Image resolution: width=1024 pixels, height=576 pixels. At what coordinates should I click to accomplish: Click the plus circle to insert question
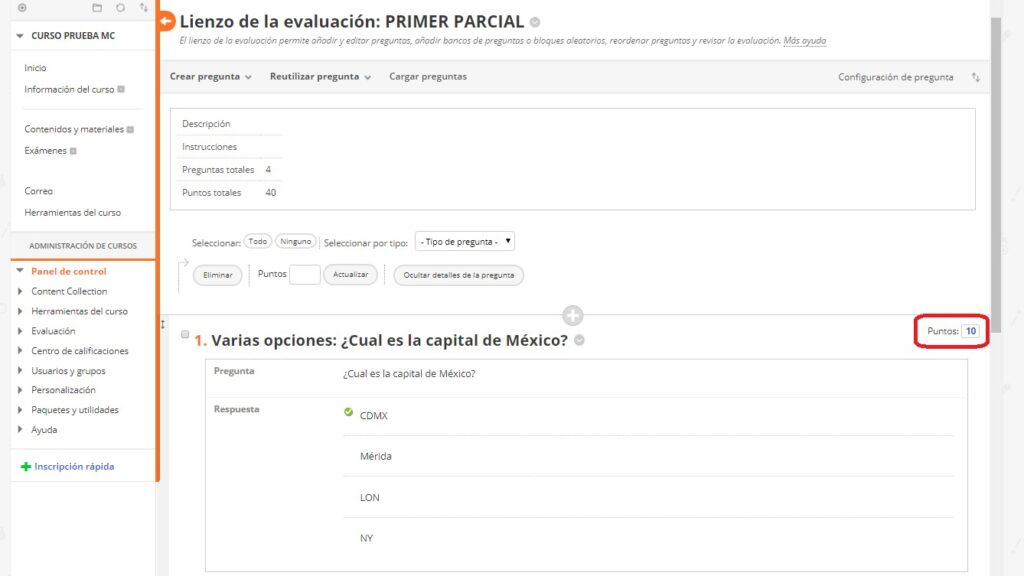click(573, 316)
